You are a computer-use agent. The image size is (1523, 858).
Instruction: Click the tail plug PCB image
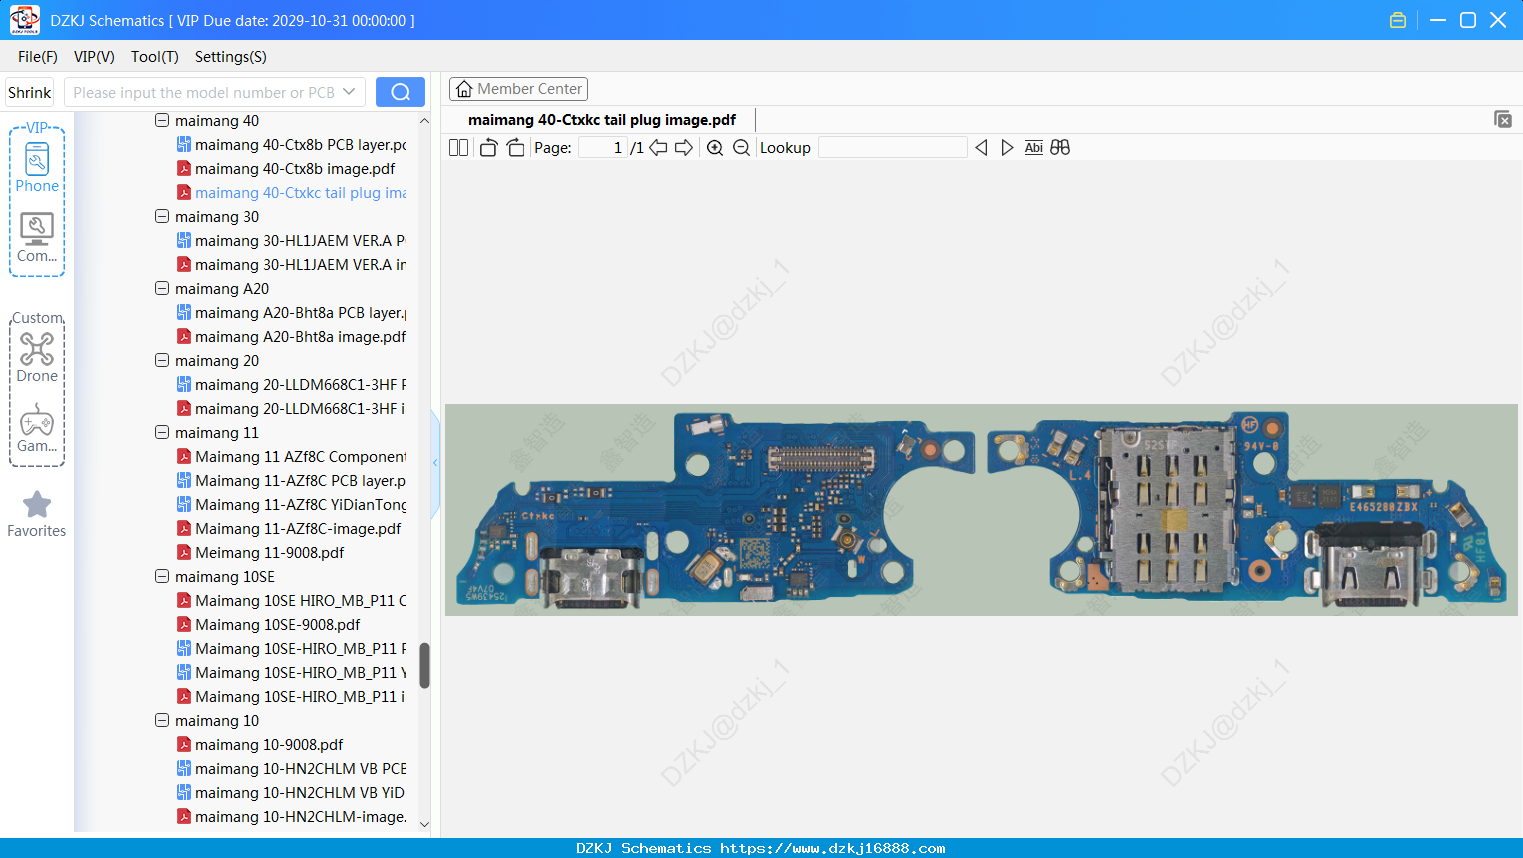[x=981, y=510]
